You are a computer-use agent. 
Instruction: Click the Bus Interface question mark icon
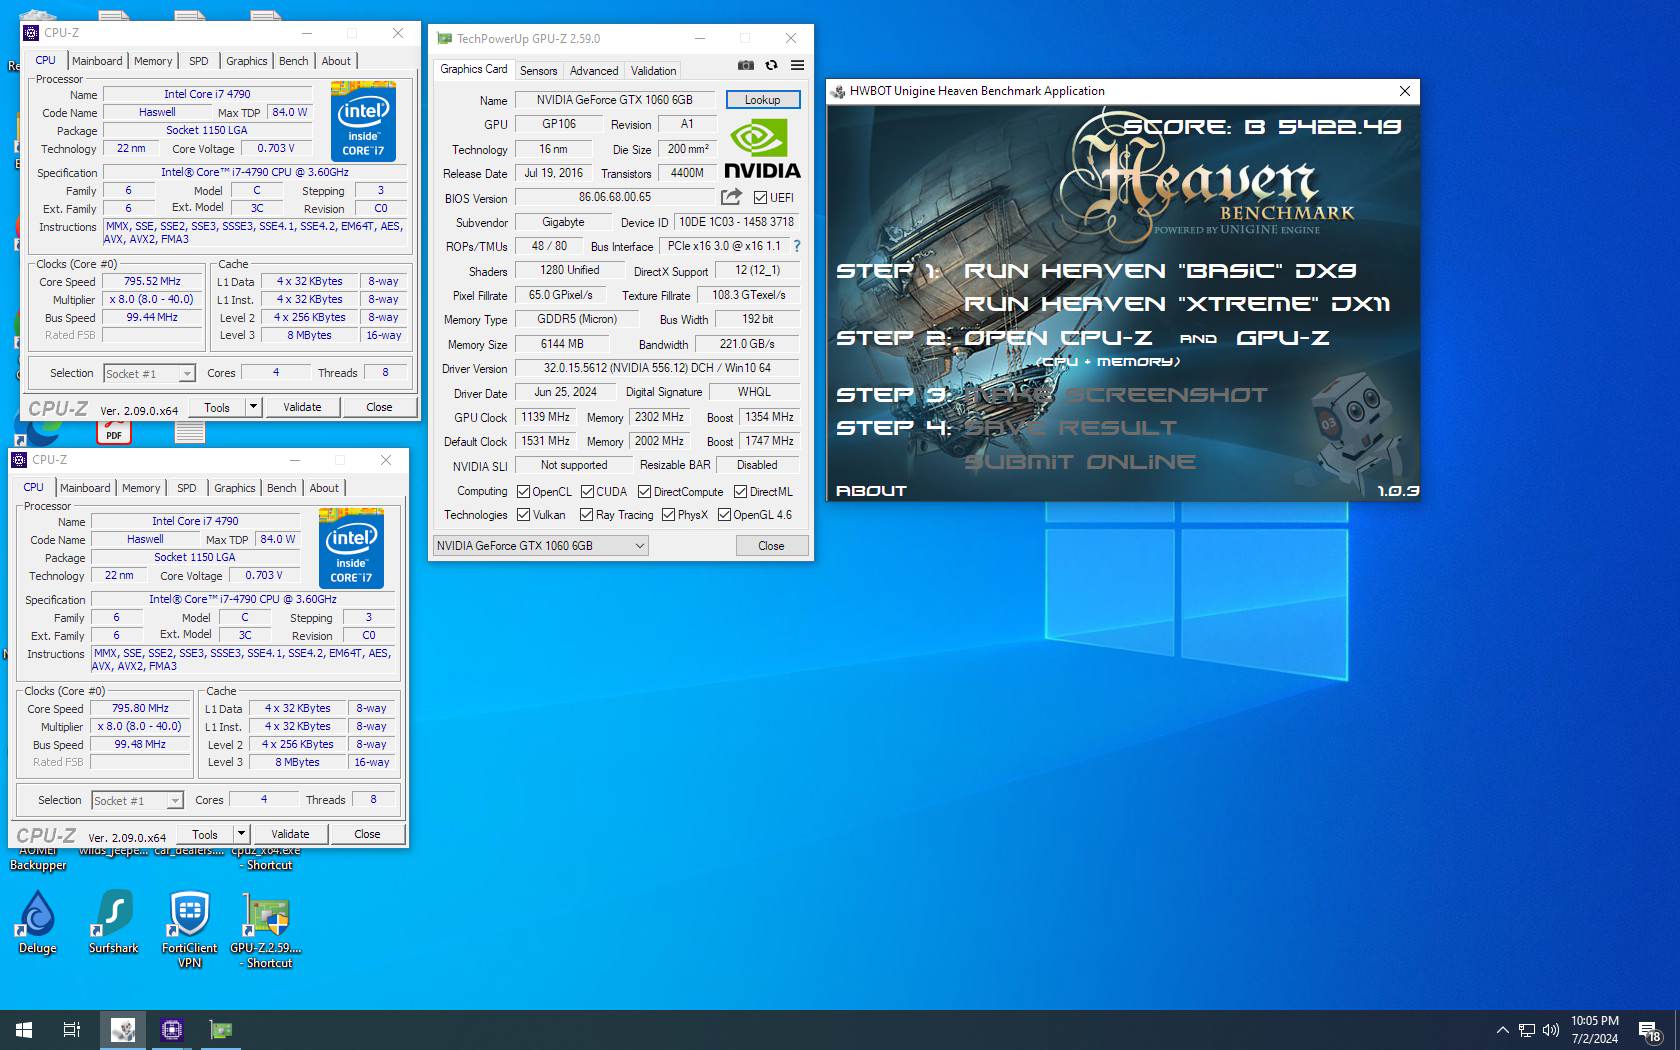click(797, 246)
